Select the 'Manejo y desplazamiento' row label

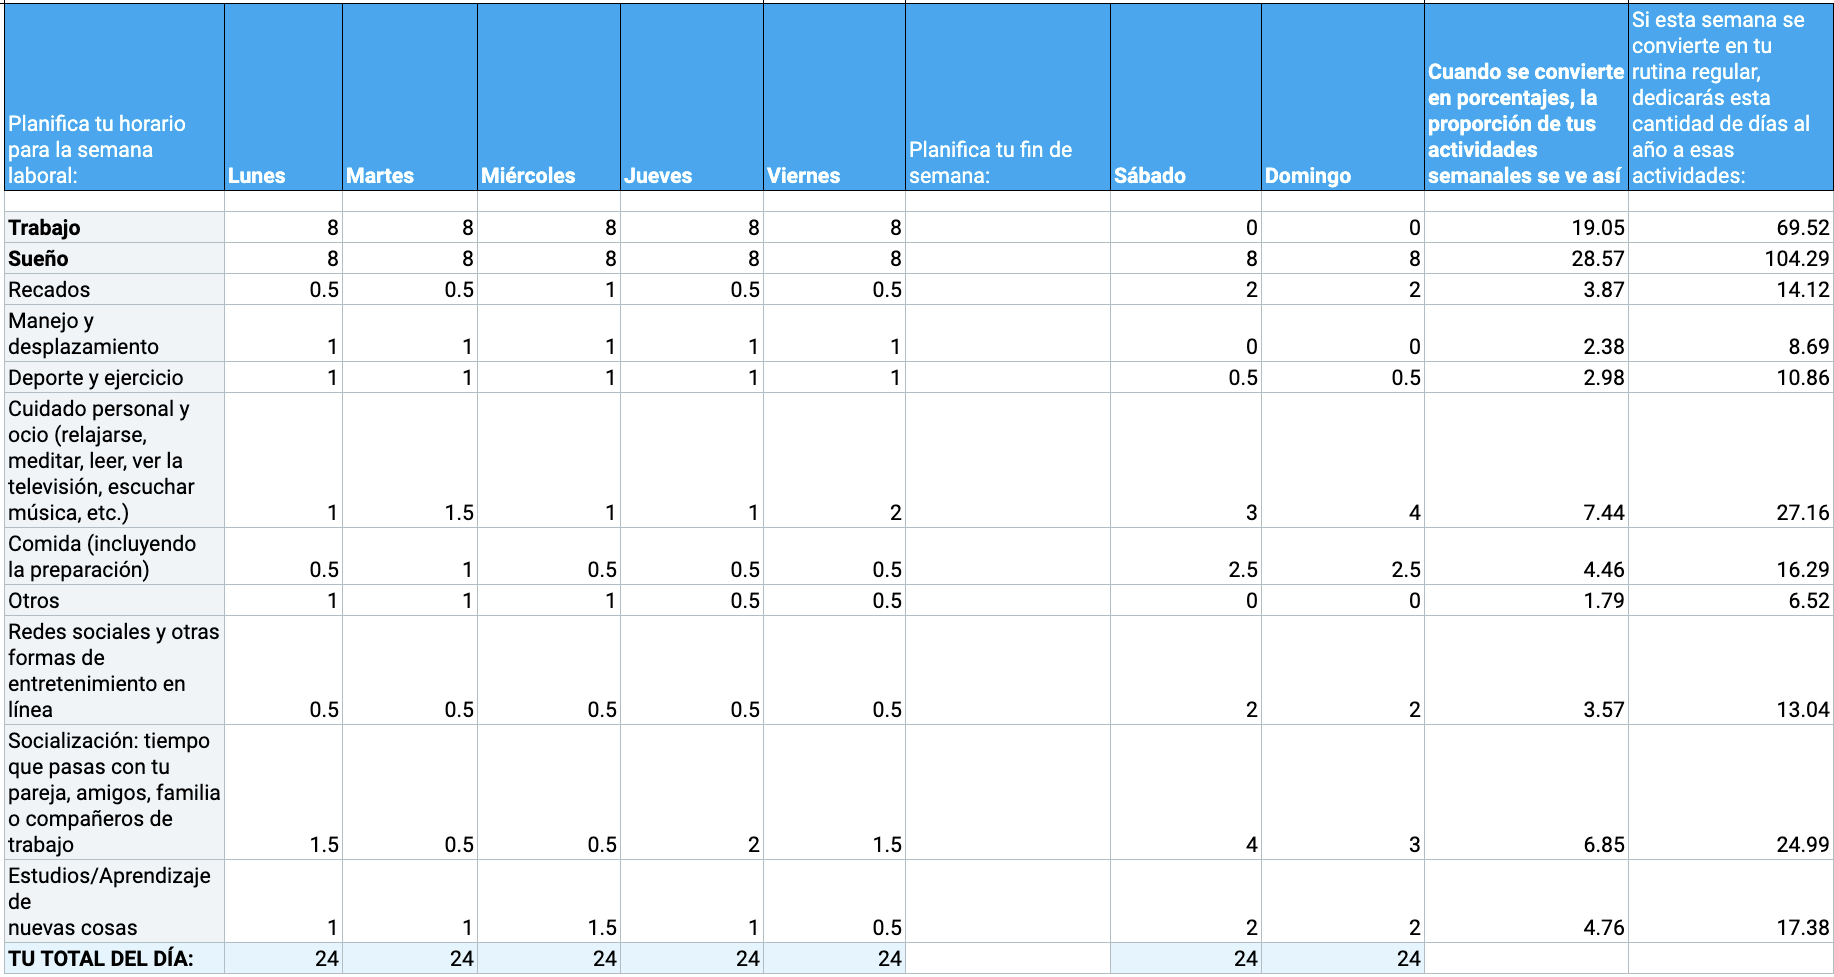click(114, 333)
